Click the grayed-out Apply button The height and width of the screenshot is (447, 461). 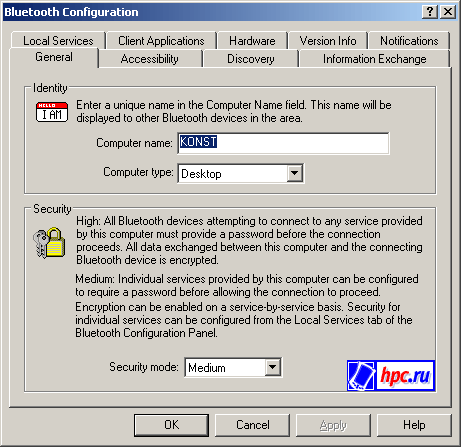(x=333, y=425)
